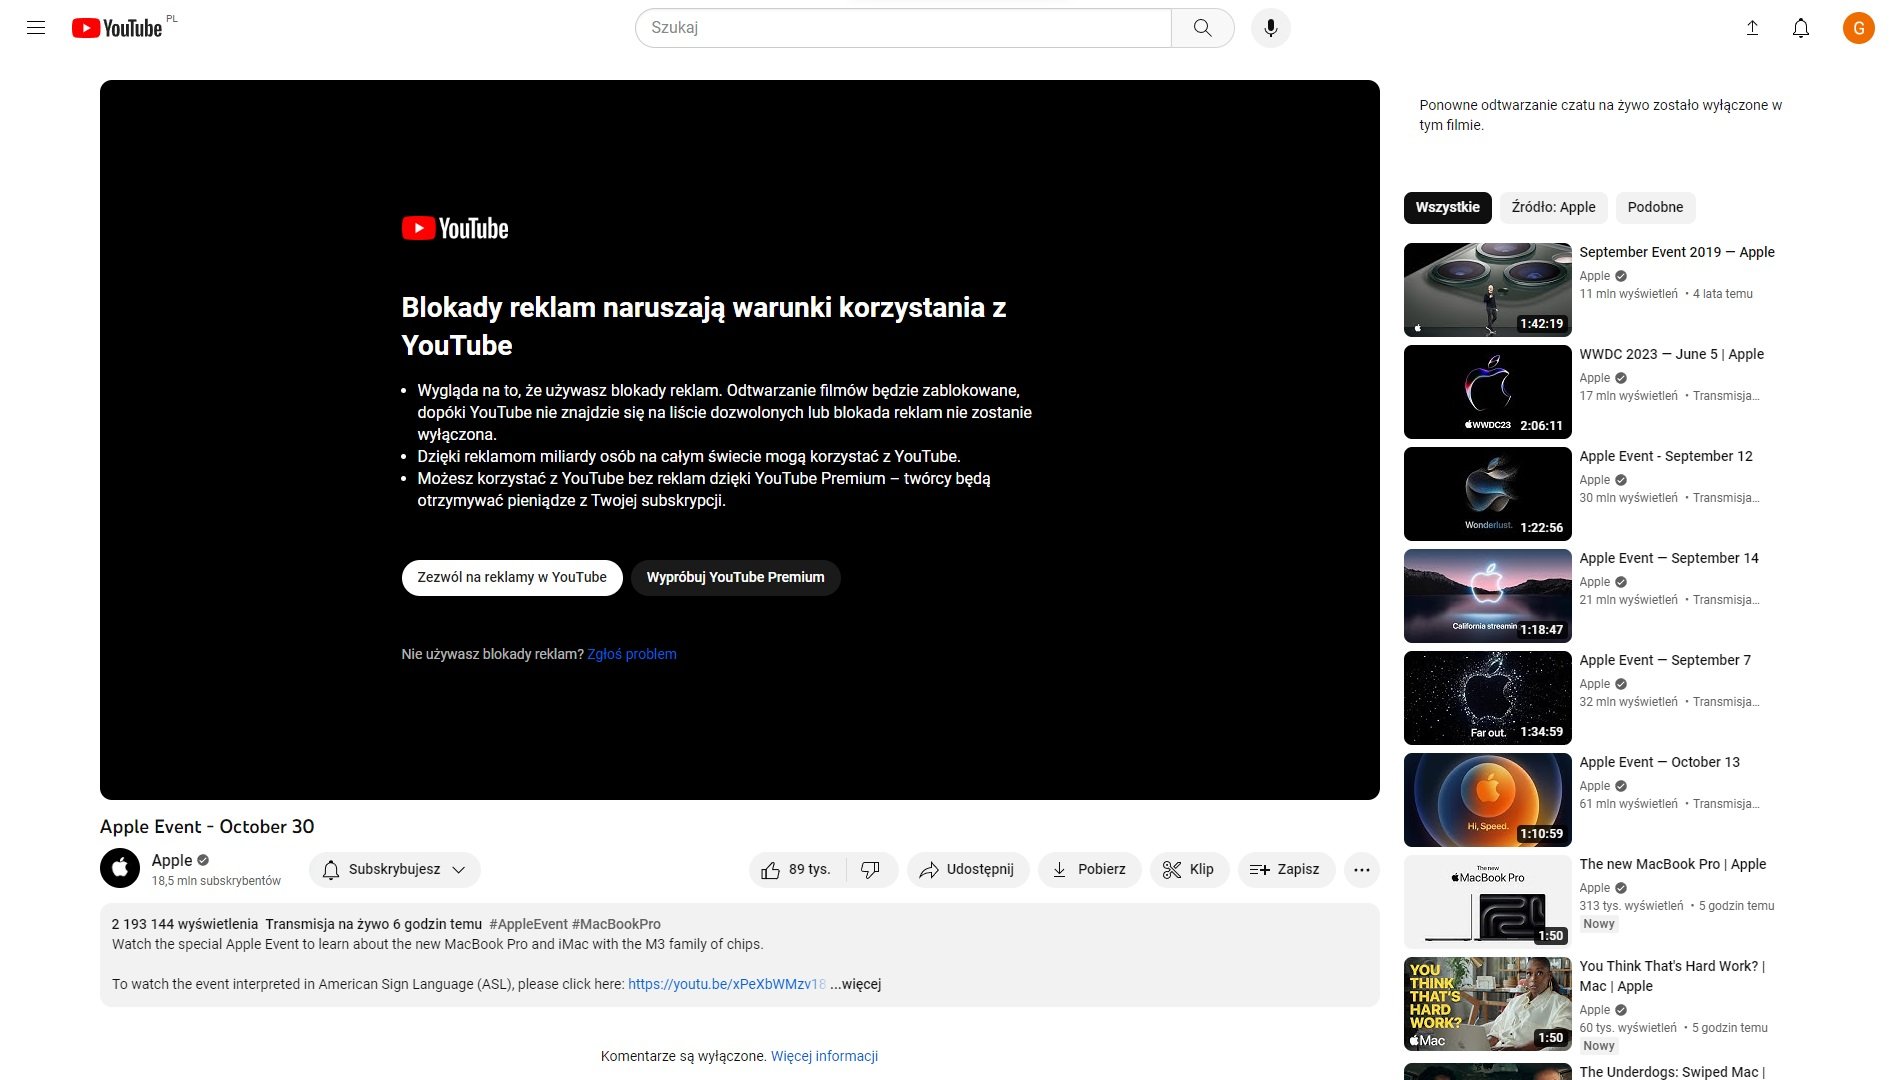Screen dimensions: 1903x1080
Task: Click the Apple channel avatar
Action: click(x=120, y=868)
